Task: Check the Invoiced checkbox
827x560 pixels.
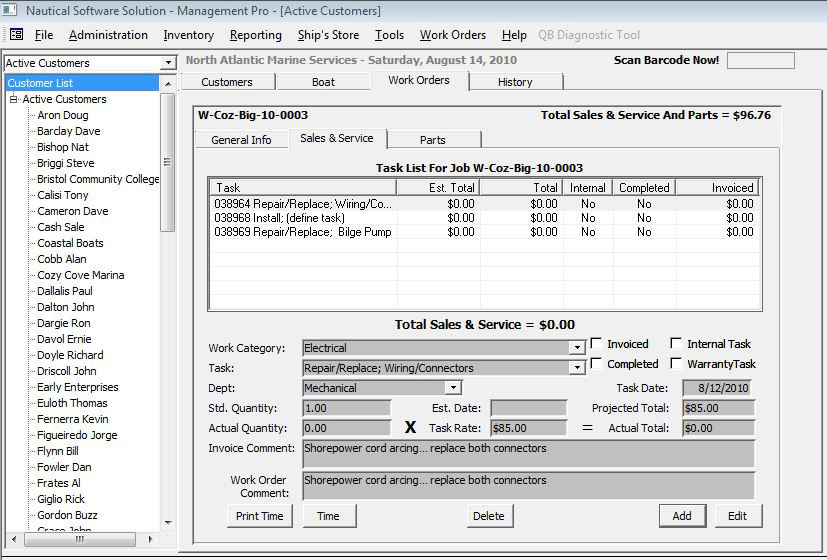Action: [x=596, y=344]
